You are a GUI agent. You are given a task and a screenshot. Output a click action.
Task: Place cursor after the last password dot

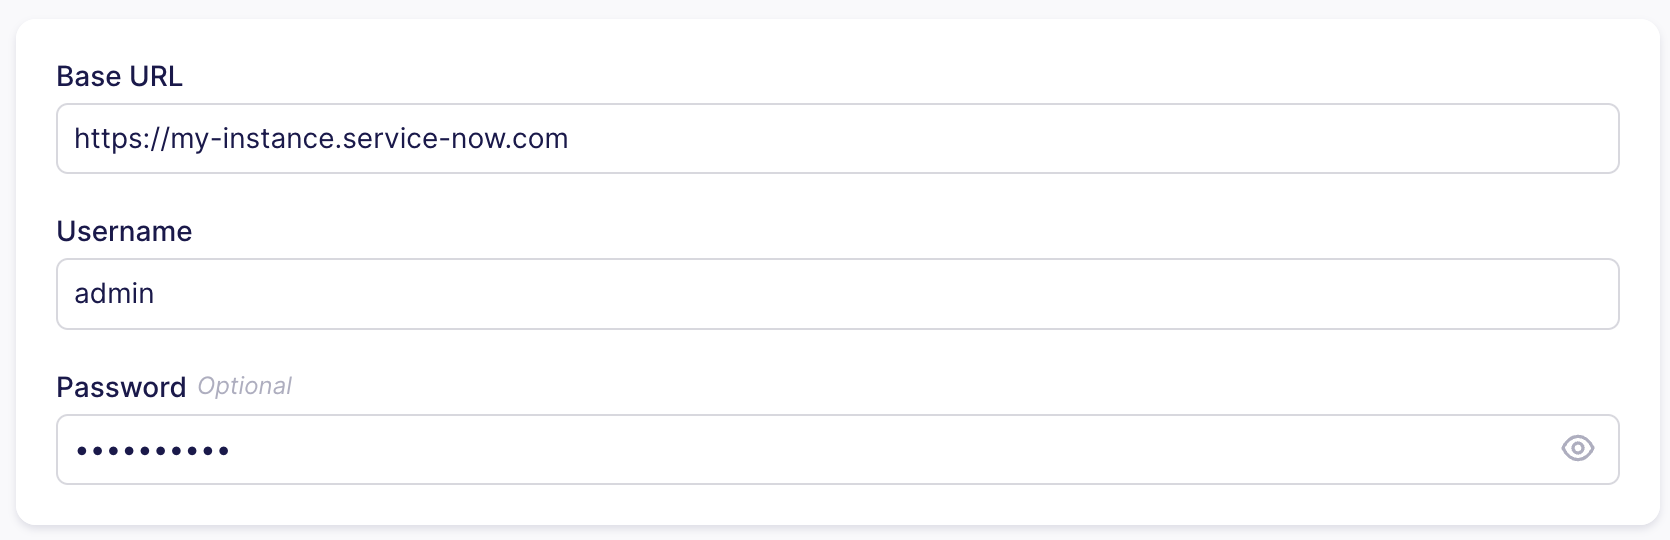tap(232, 451)
